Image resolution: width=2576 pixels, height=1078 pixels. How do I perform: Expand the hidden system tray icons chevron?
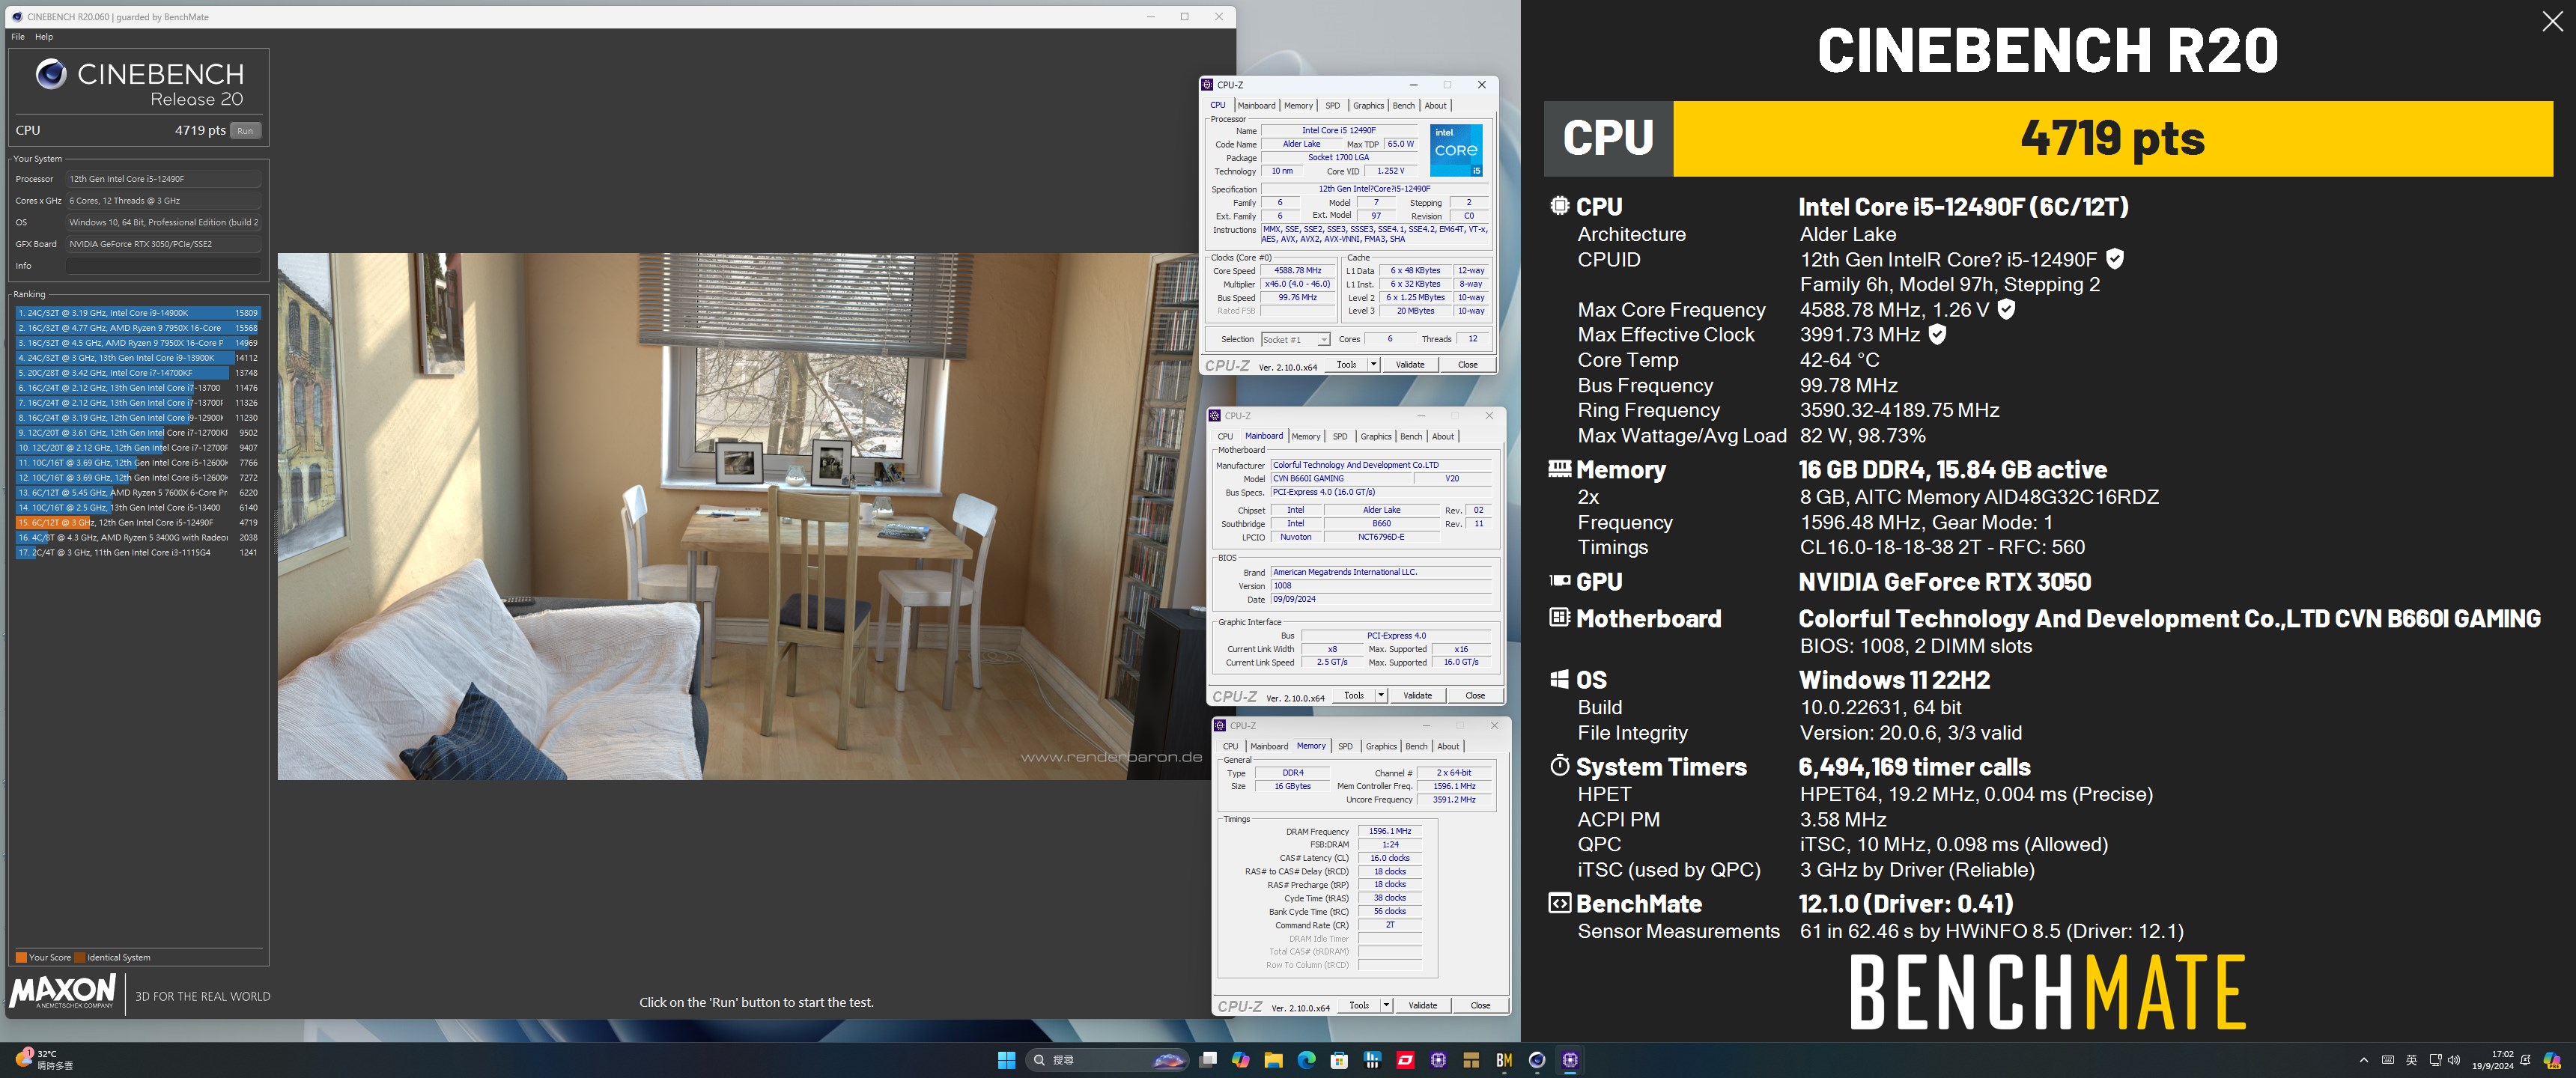[x=2363, y=1060]
